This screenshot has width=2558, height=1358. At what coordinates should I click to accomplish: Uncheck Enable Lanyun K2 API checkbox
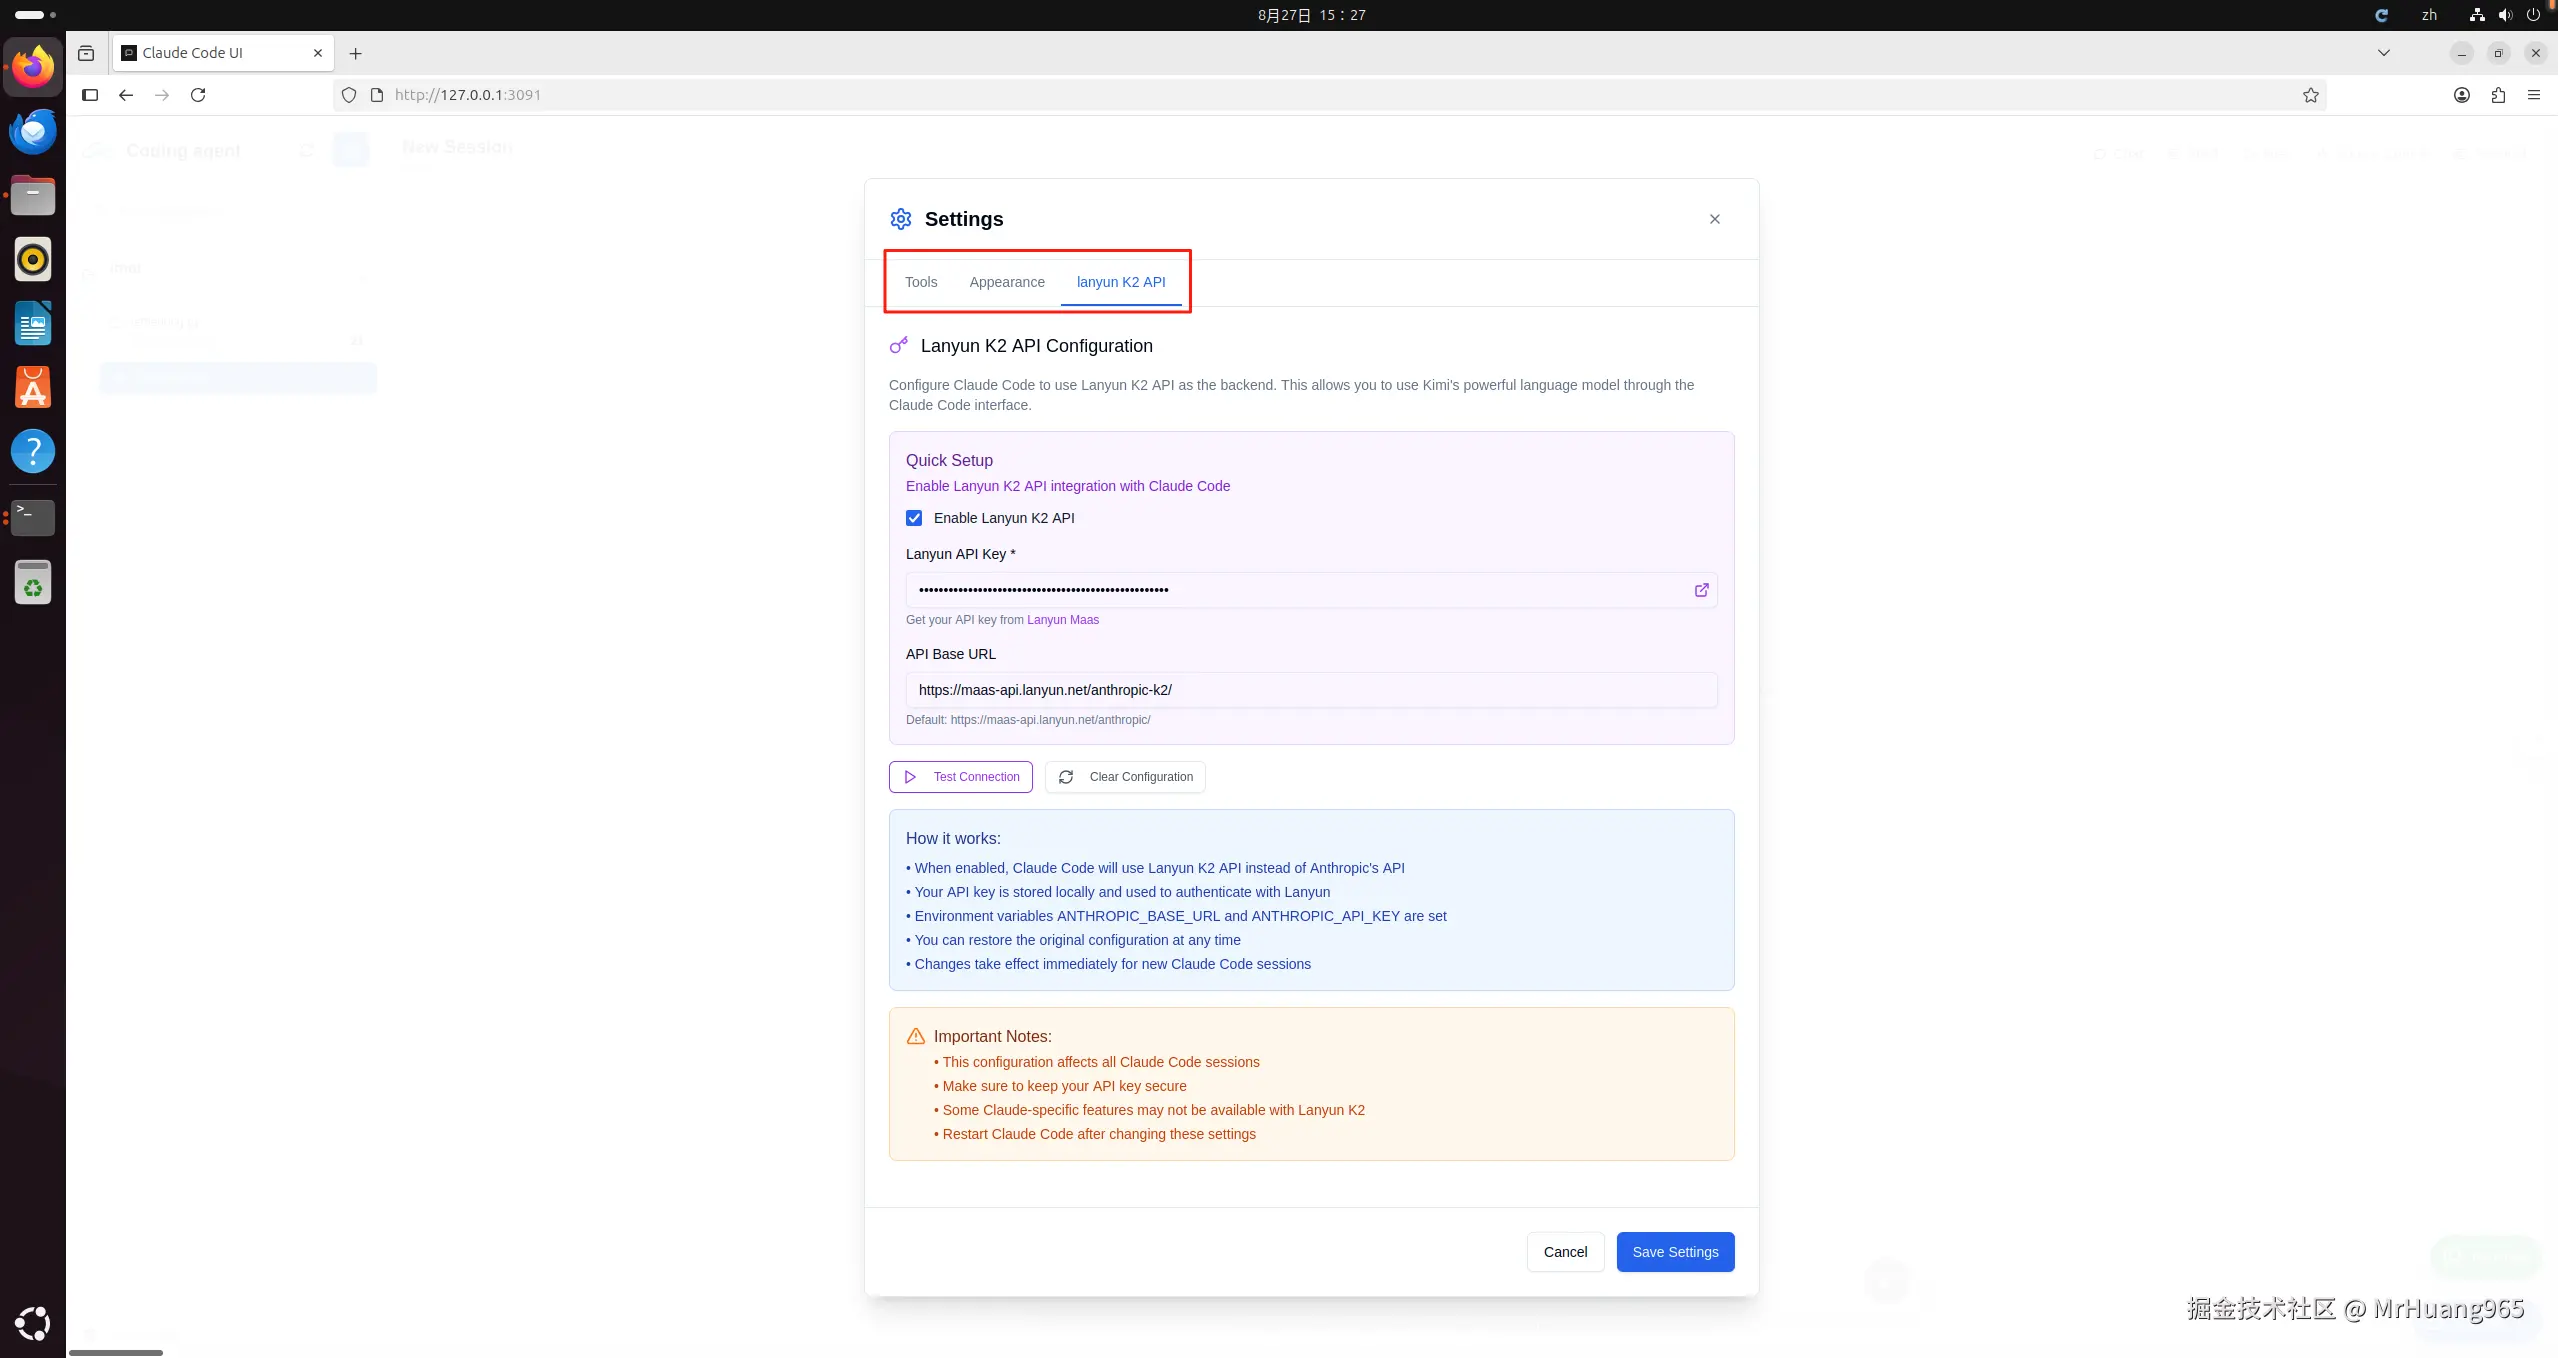914,518
